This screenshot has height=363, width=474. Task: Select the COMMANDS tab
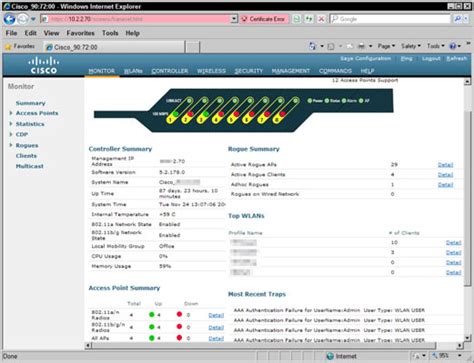tap(335, 71)
